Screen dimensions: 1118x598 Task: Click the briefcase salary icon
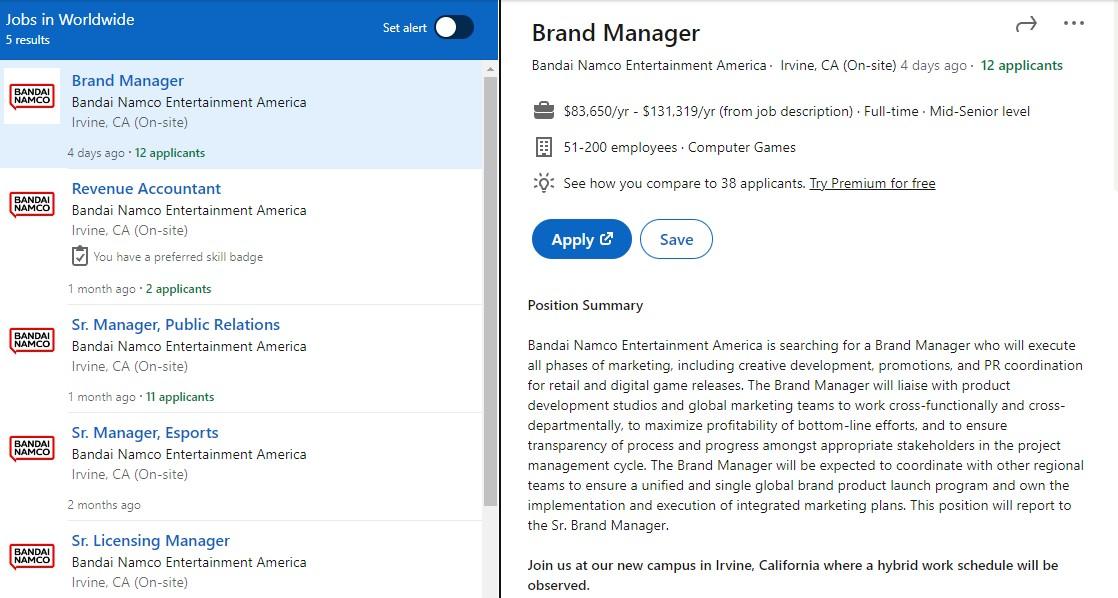543,111
